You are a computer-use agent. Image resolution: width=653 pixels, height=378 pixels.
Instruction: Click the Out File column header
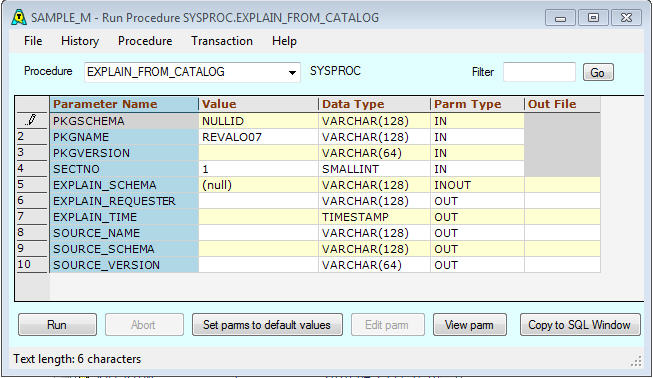click(562, 104)
